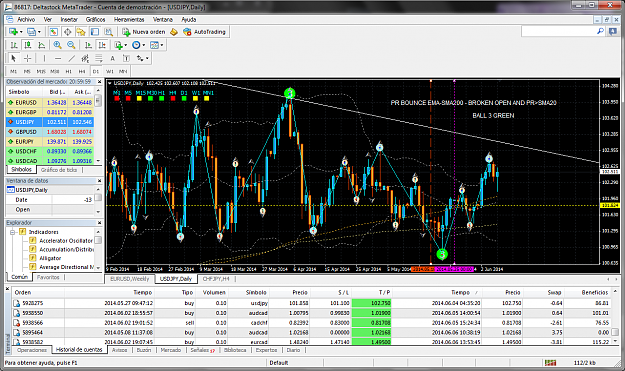The image size is (625, 371).
Task: Open the CHFJPY,H4 chart tab
Action: click(216, 279)
